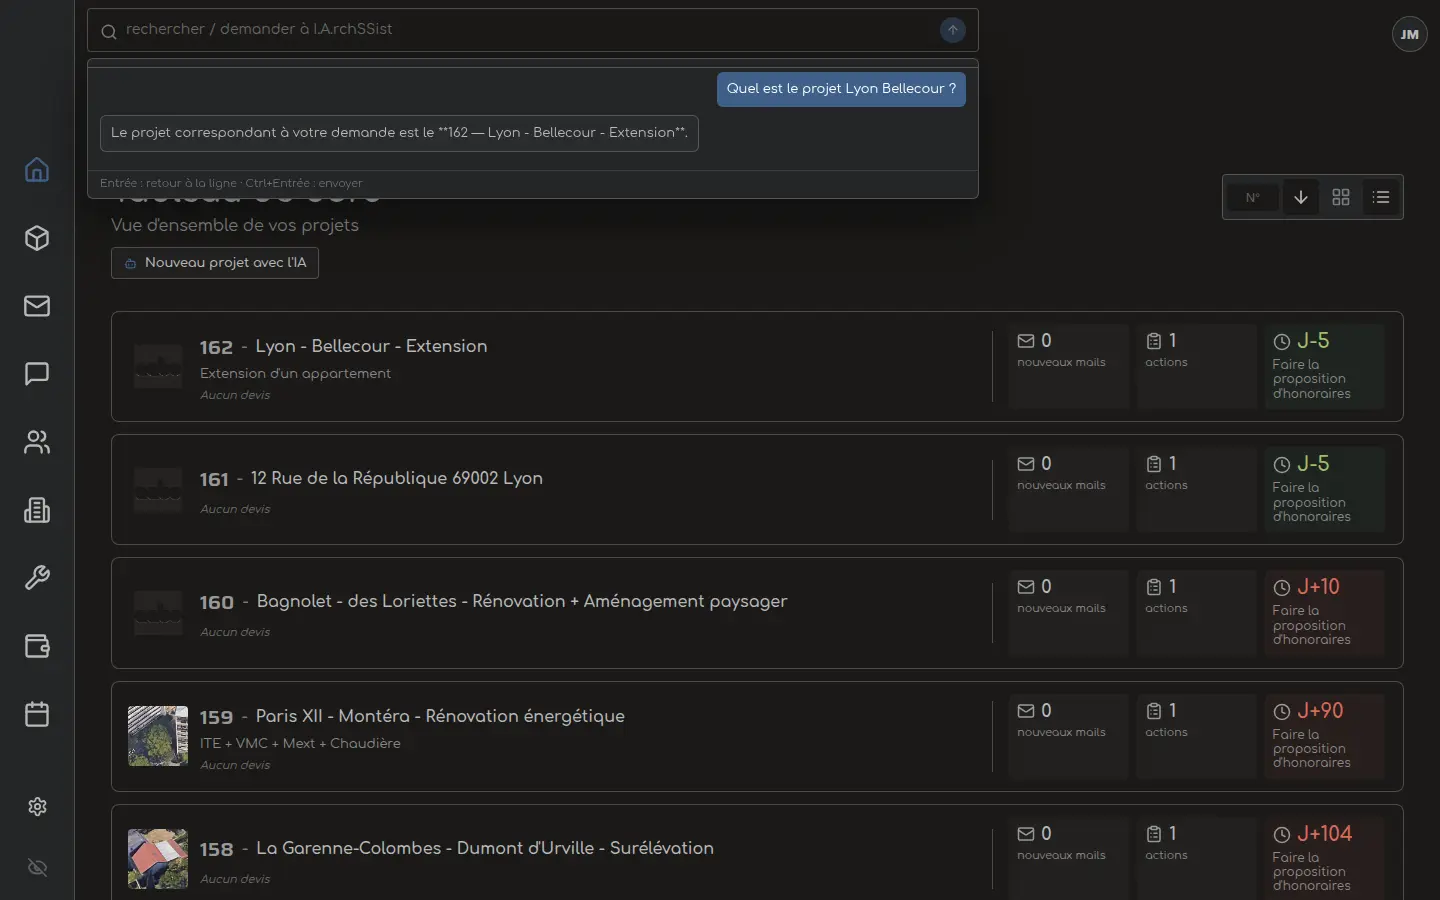The image size is (1440, 900).
Task: Click Nouveau projet avec l'IA button
Action: (x=215, y=263)
